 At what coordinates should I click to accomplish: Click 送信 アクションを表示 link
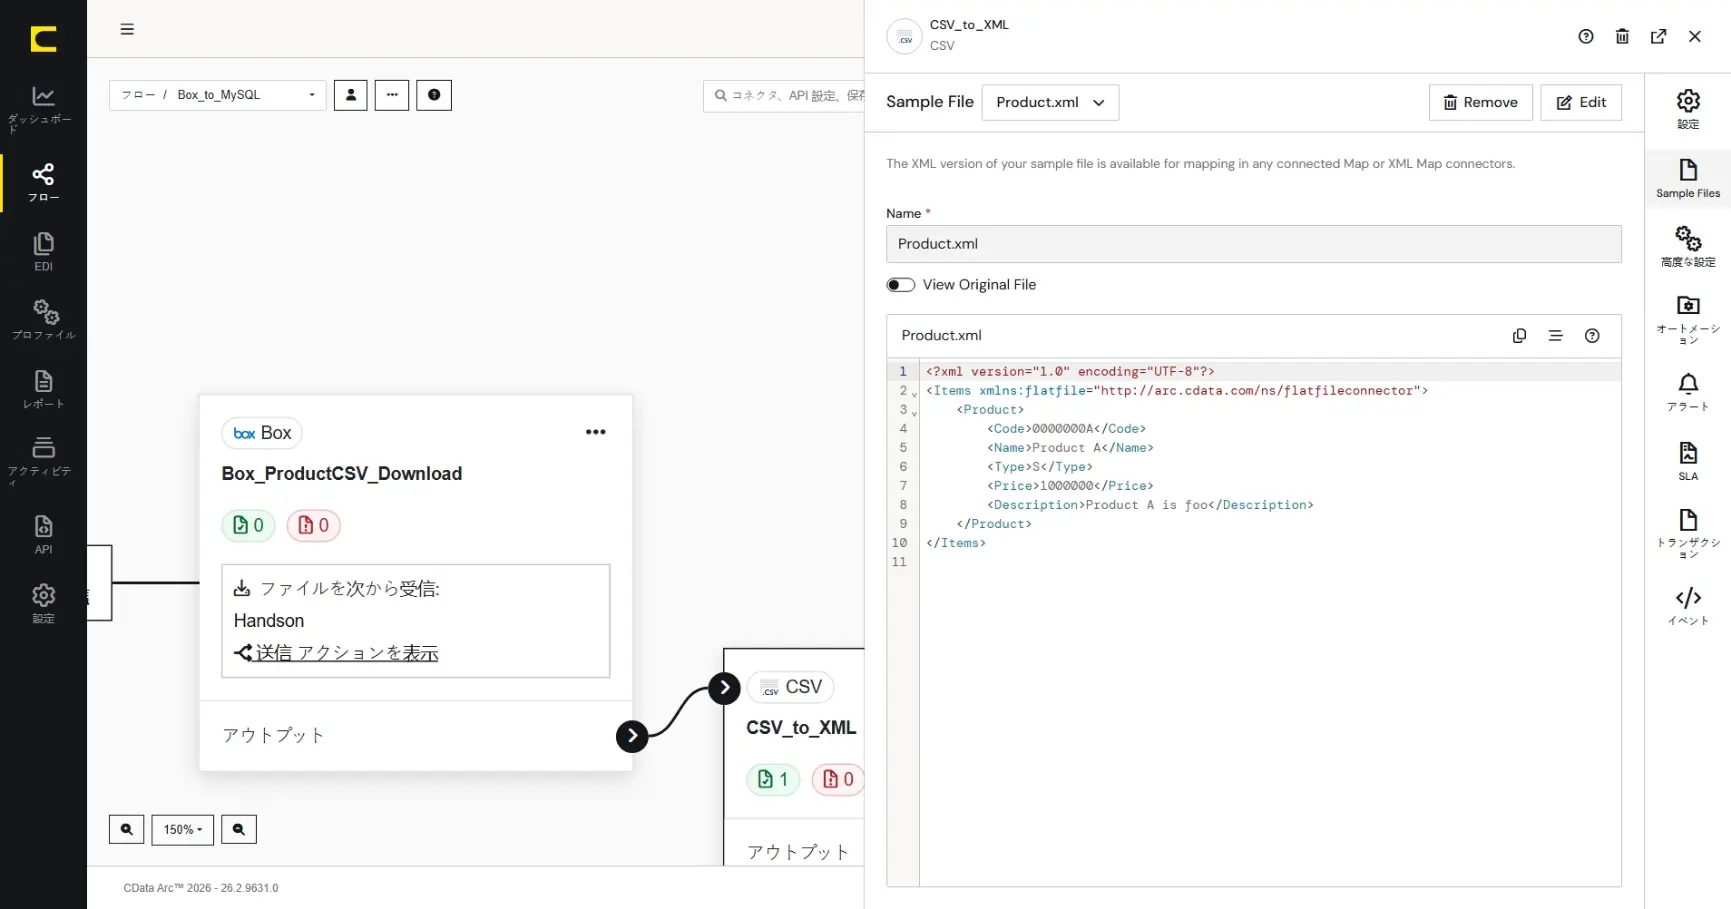click(347, 653)
